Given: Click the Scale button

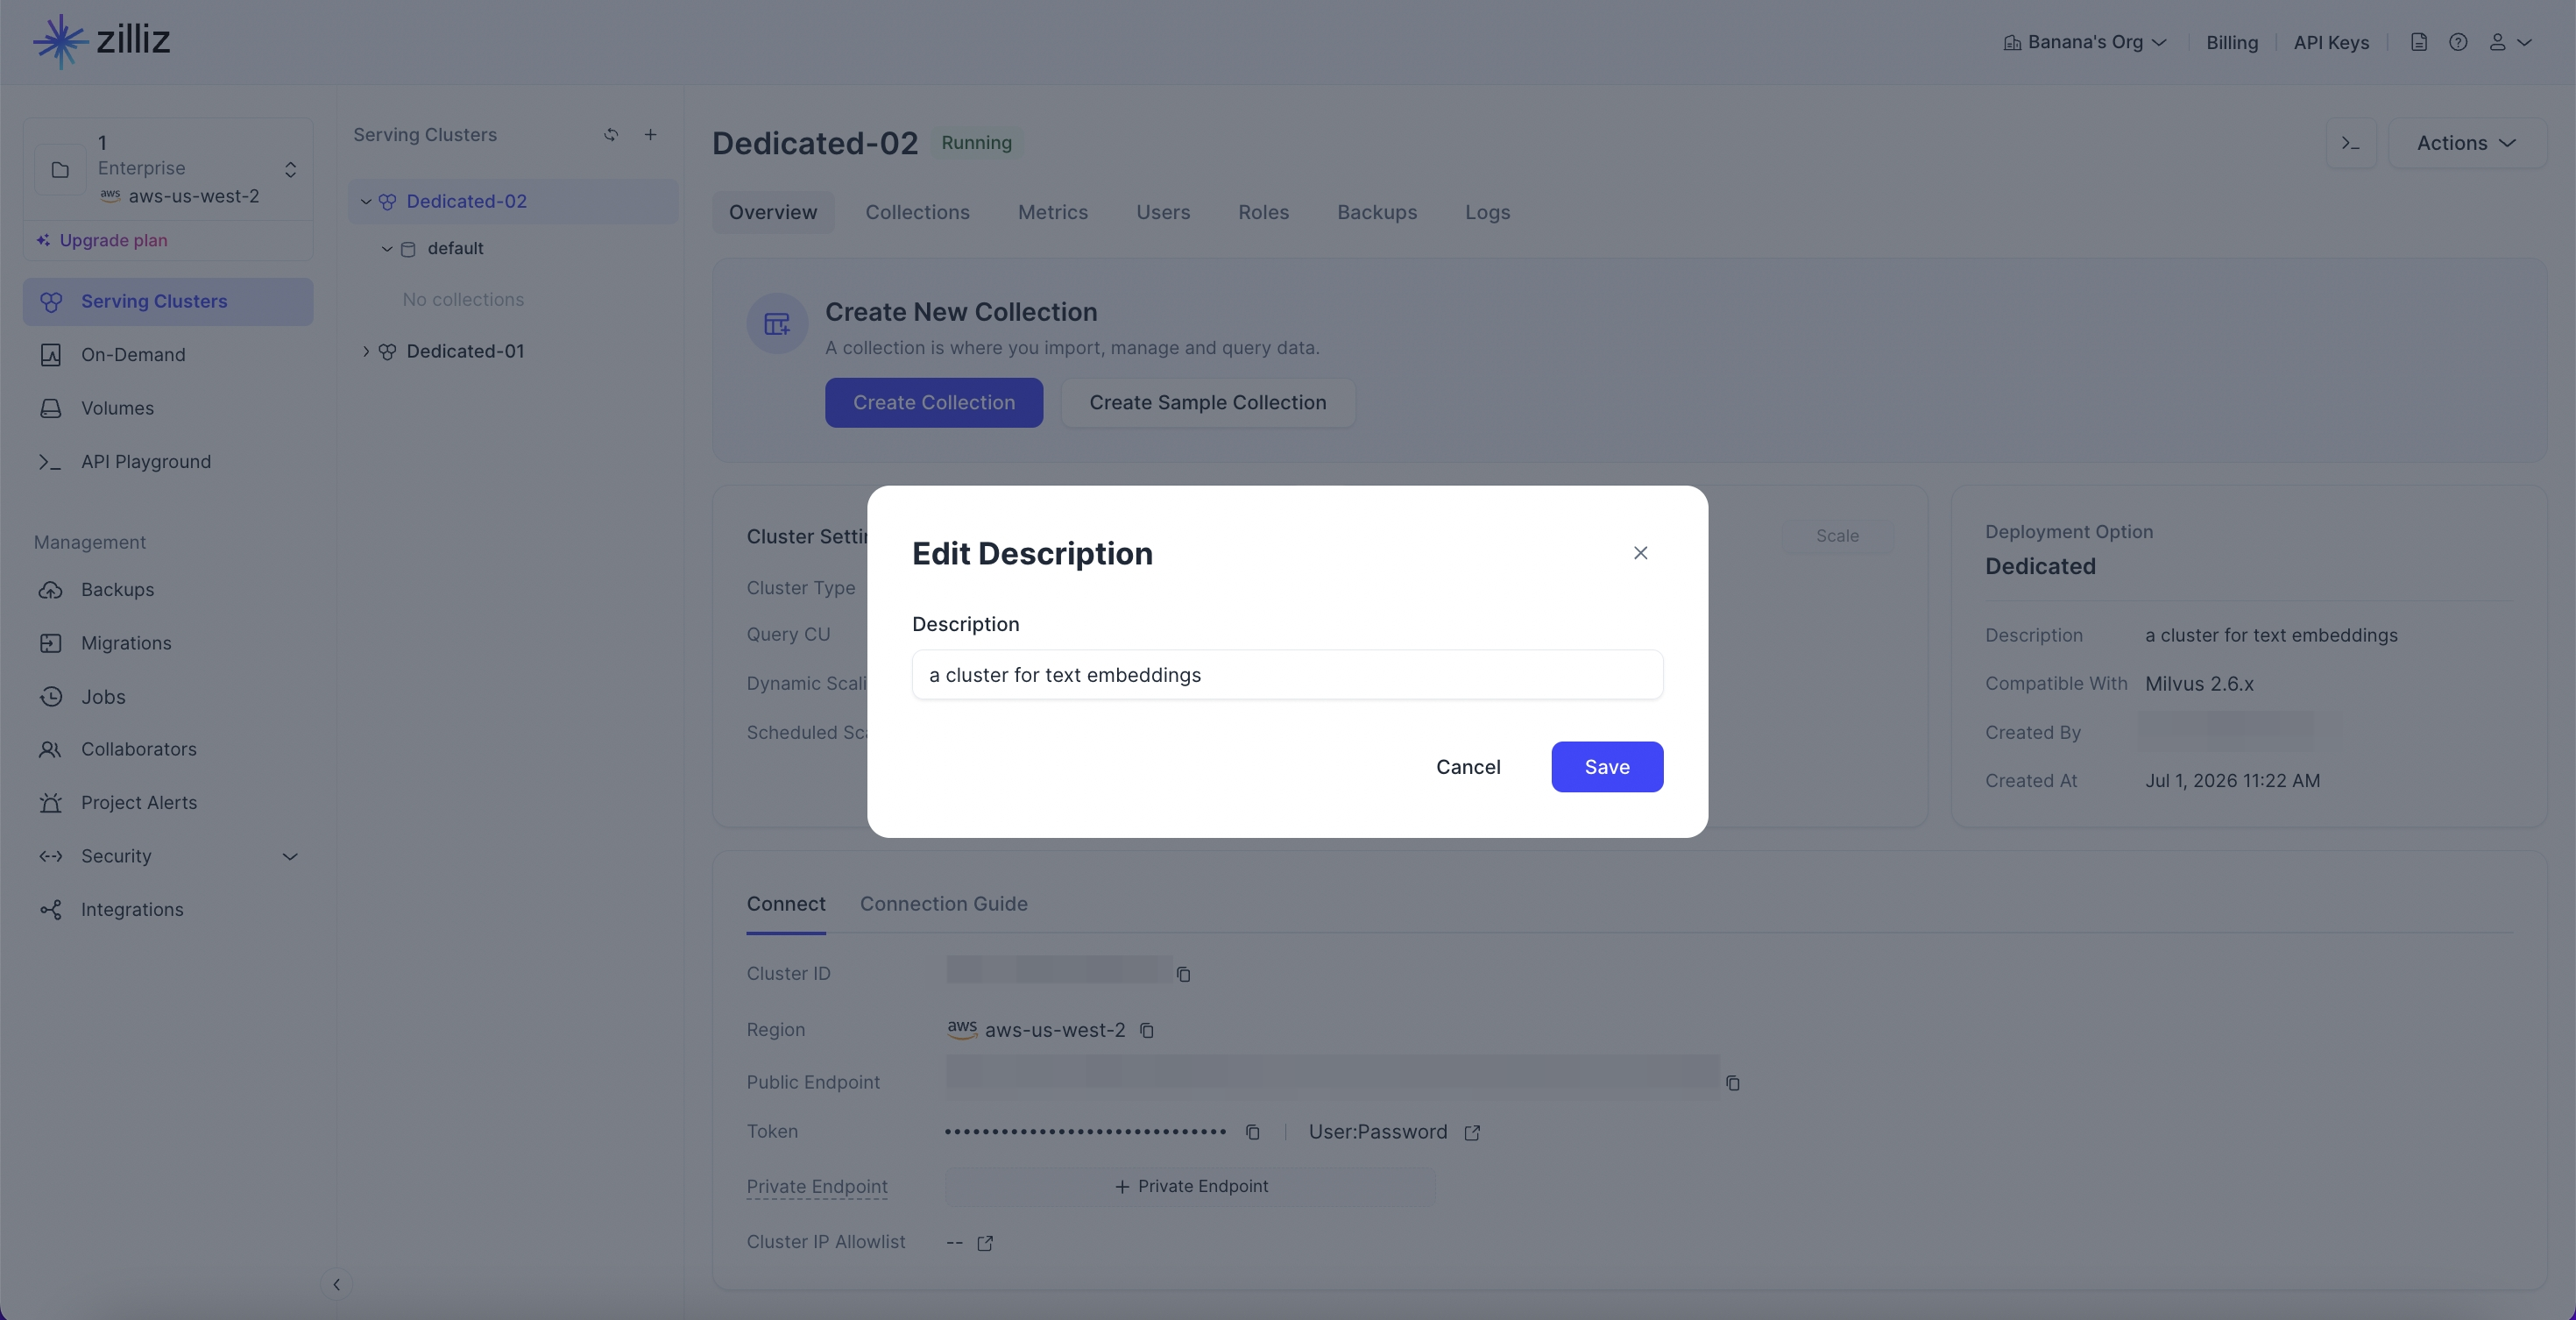Looking at the screenshot, I should (1837, 536).
